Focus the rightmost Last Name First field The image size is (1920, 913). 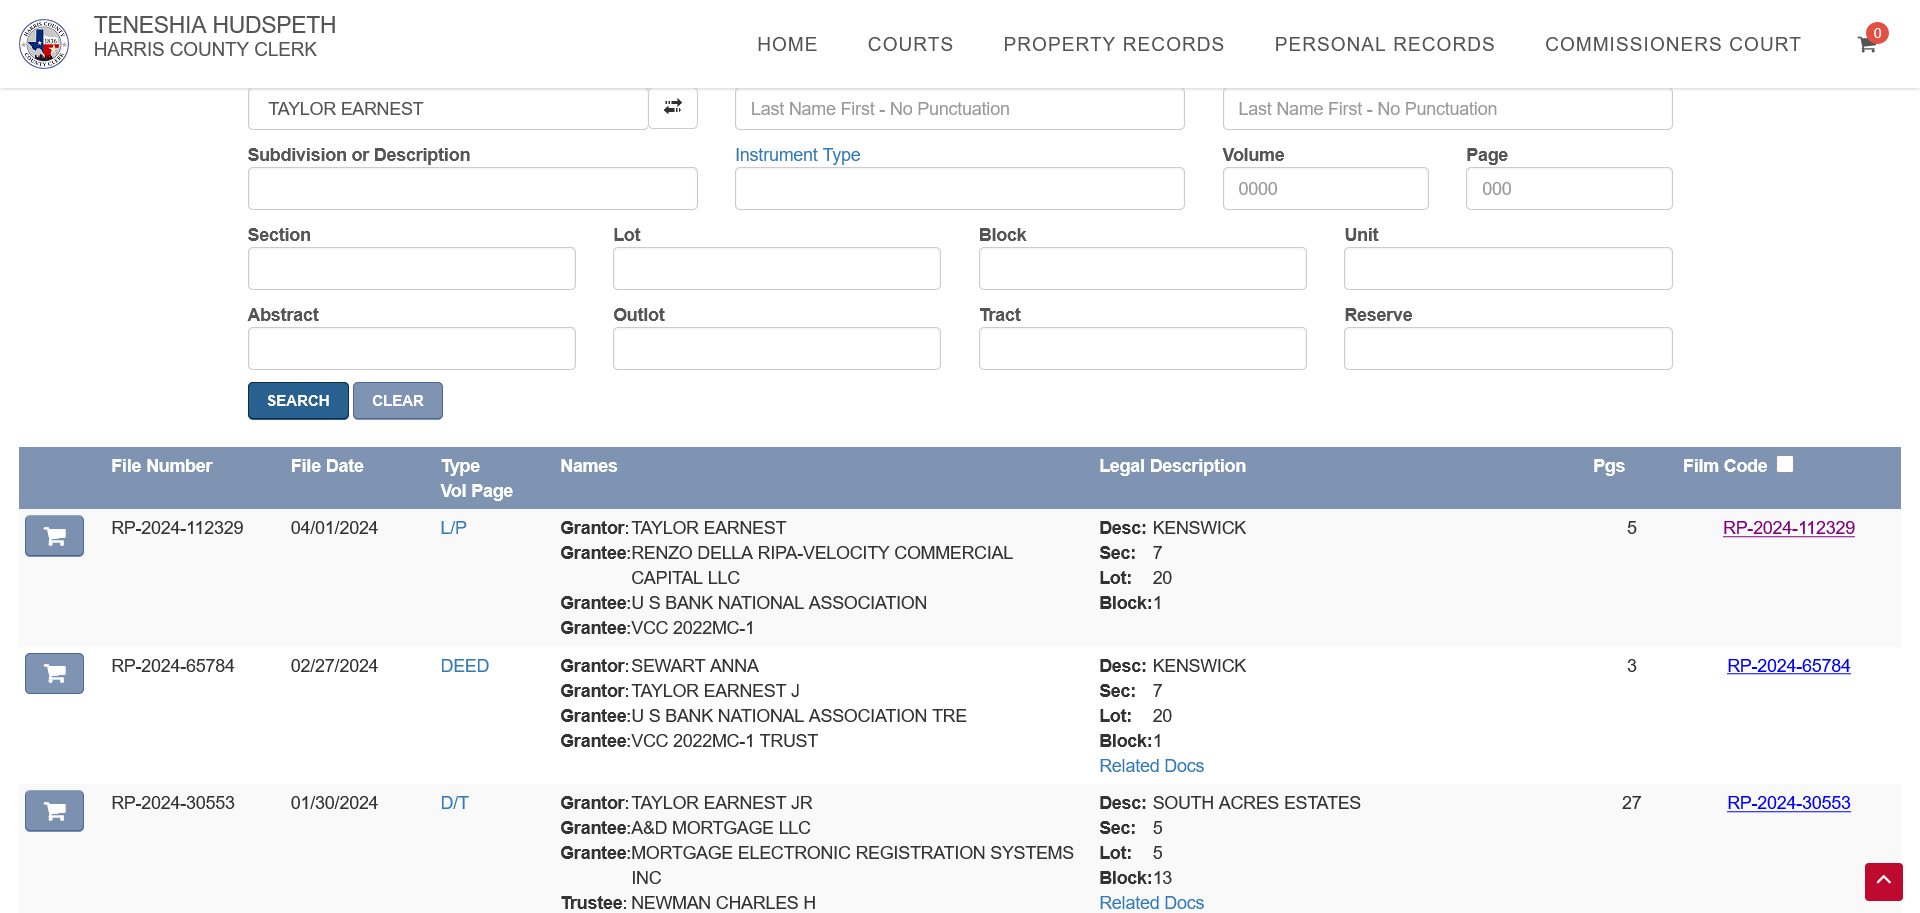1447,109
